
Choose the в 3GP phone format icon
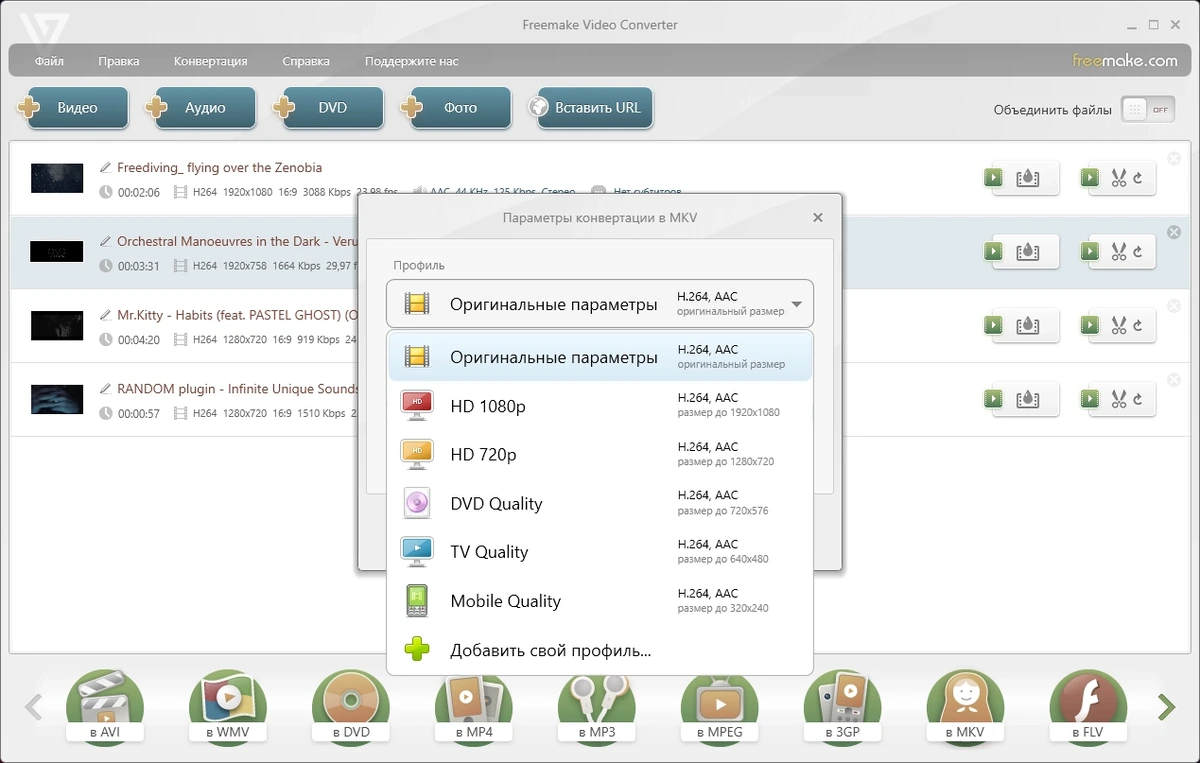842,708
